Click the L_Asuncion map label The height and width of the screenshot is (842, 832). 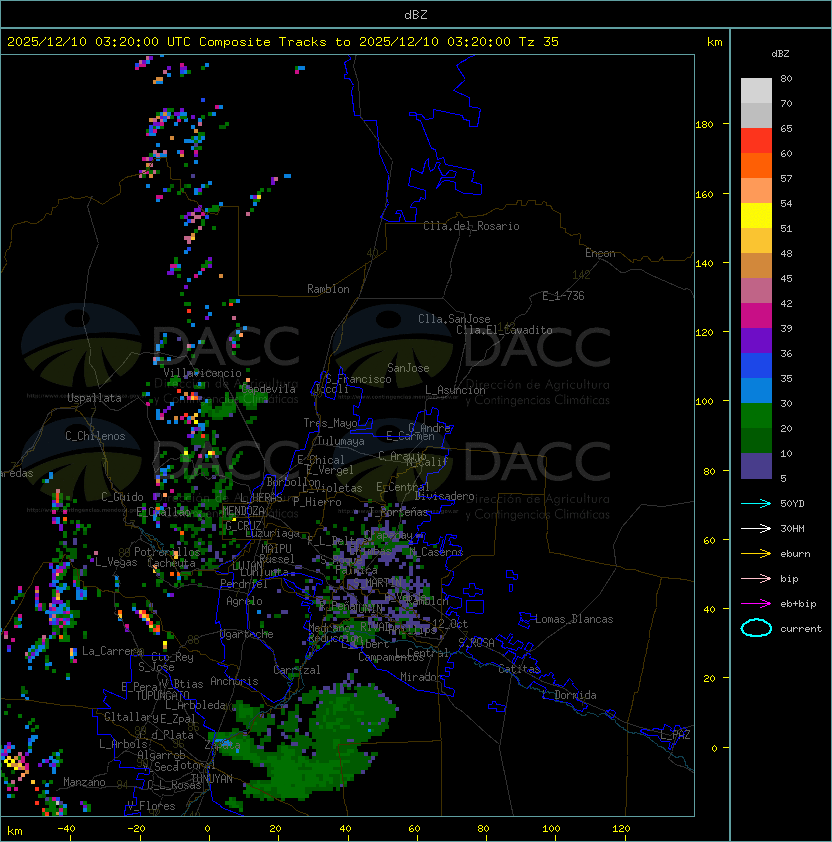[x=455, y=390]
